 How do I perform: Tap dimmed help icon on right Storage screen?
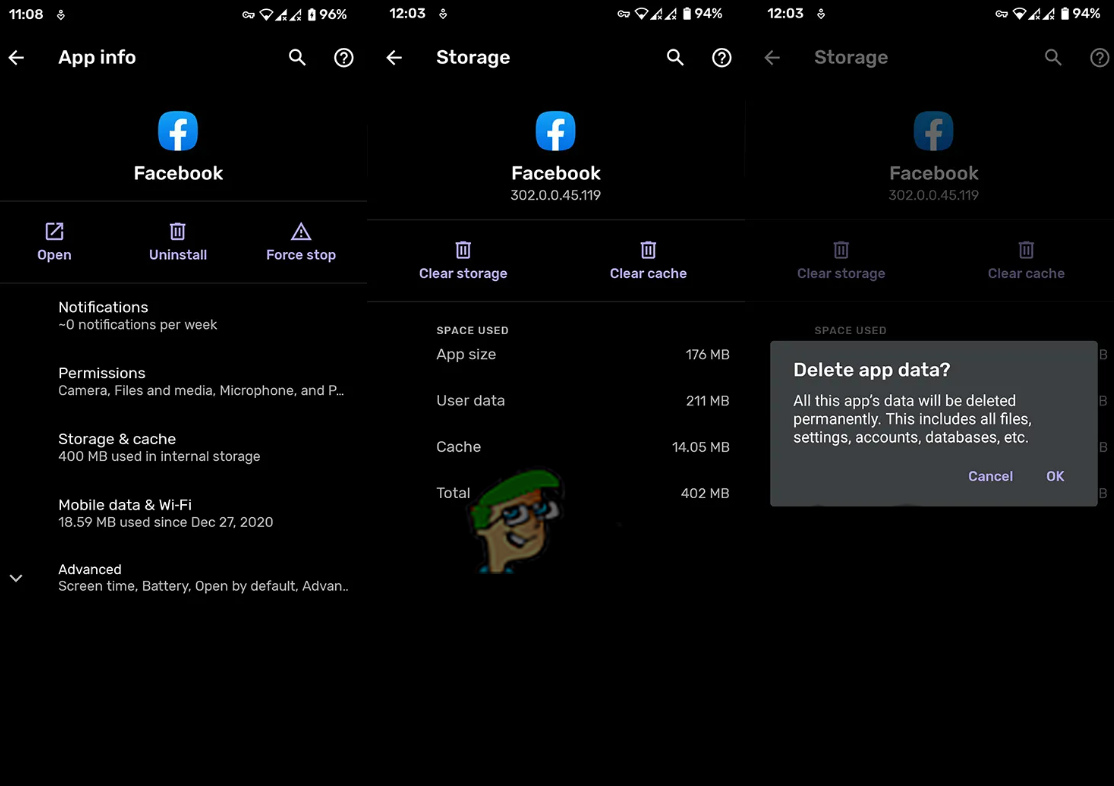(x=1100, y=58)
